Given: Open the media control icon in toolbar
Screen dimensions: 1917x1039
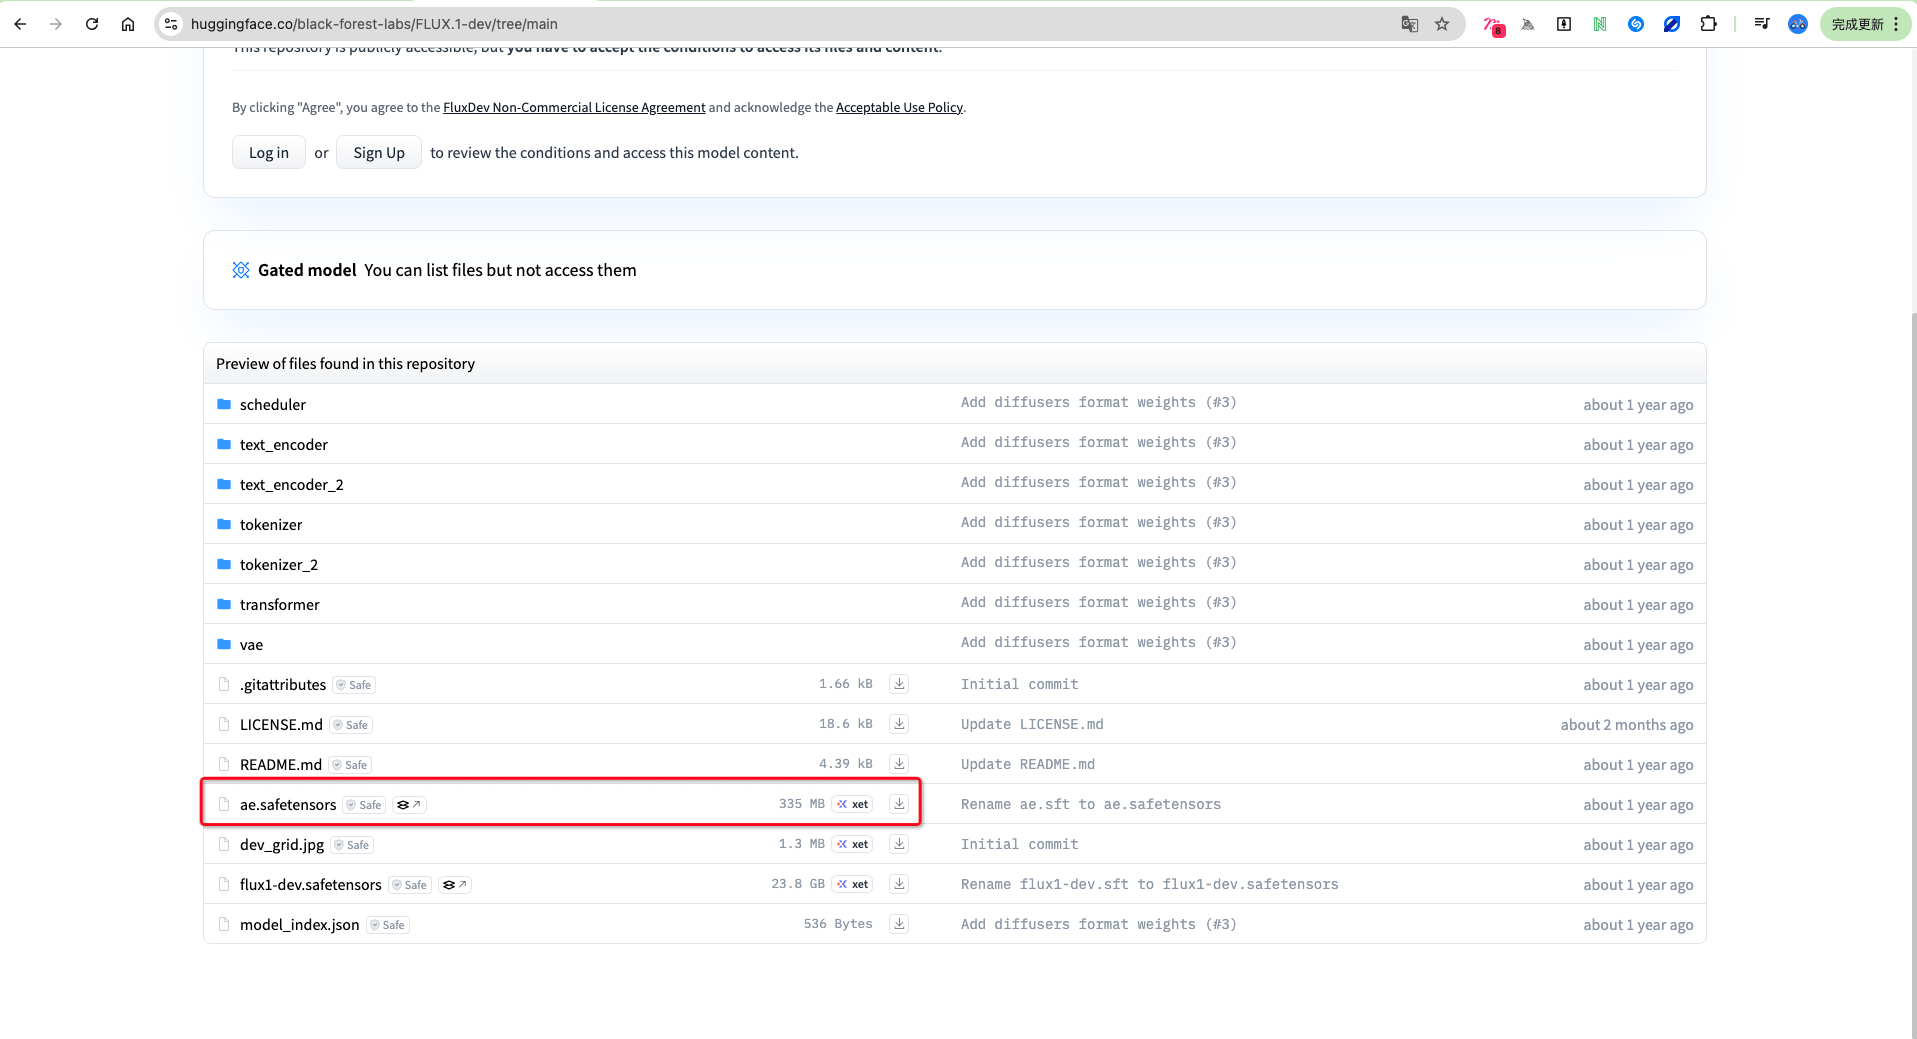Looking at the screenshot, I should [1762, 24].
